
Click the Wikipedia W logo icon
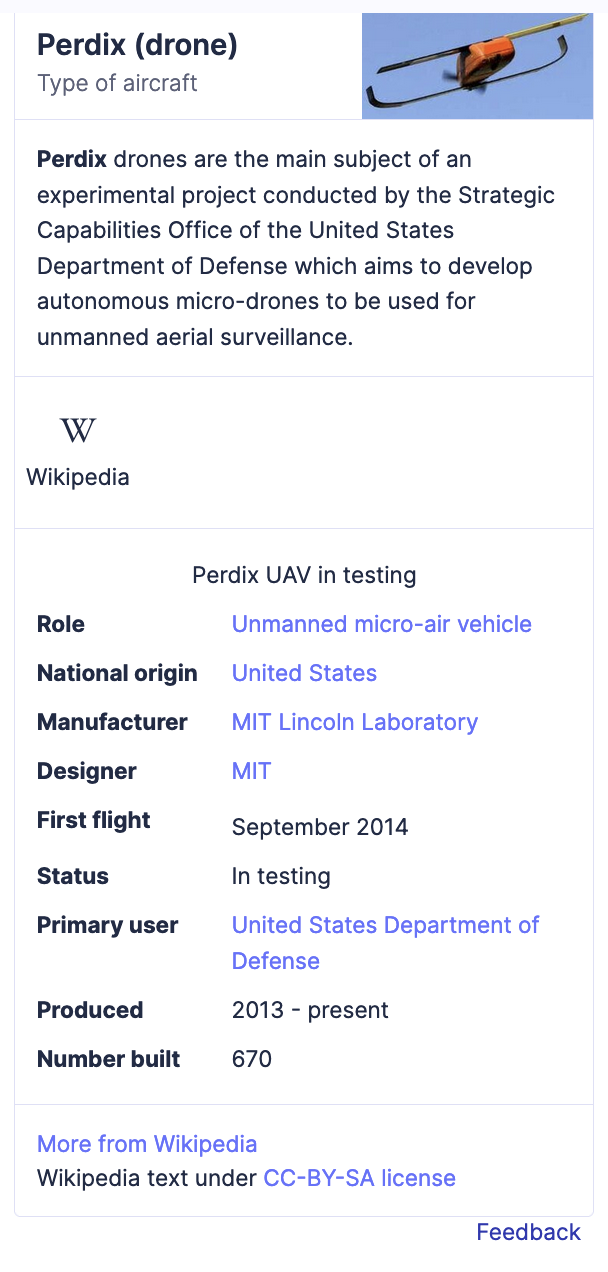click(78, 431)
